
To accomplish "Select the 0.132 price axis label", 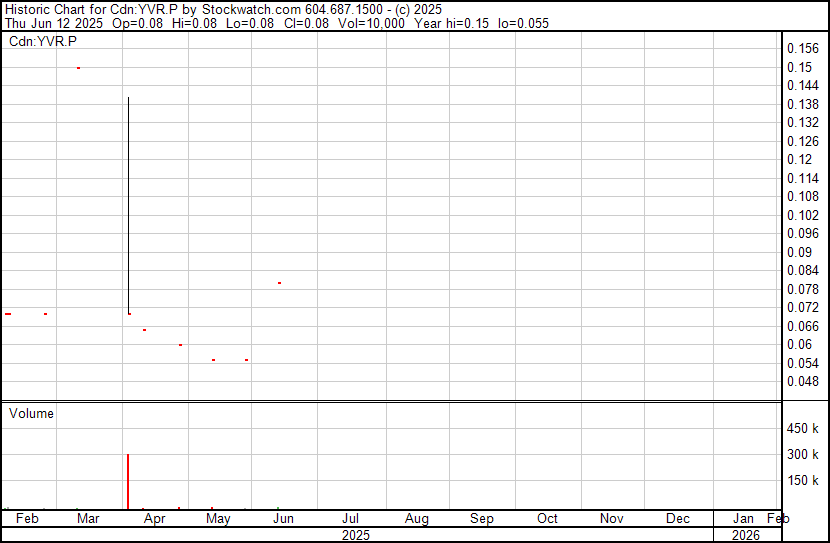I will pos(802,122).
